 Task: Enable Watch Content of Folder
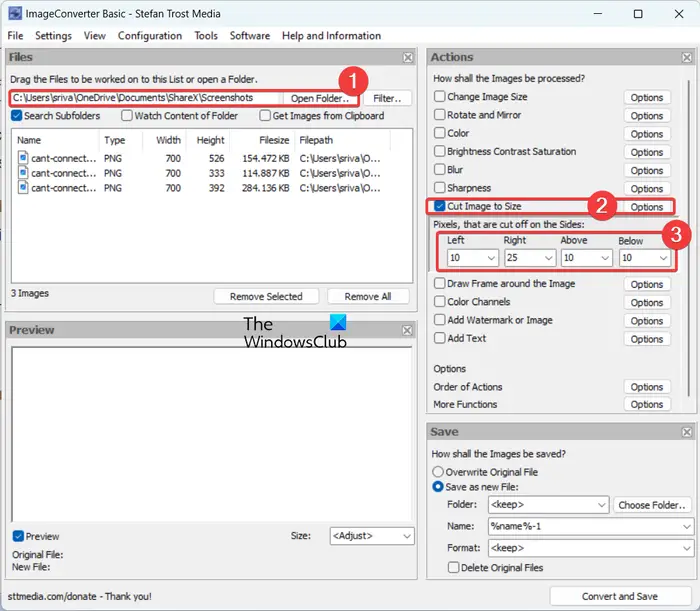127,116
